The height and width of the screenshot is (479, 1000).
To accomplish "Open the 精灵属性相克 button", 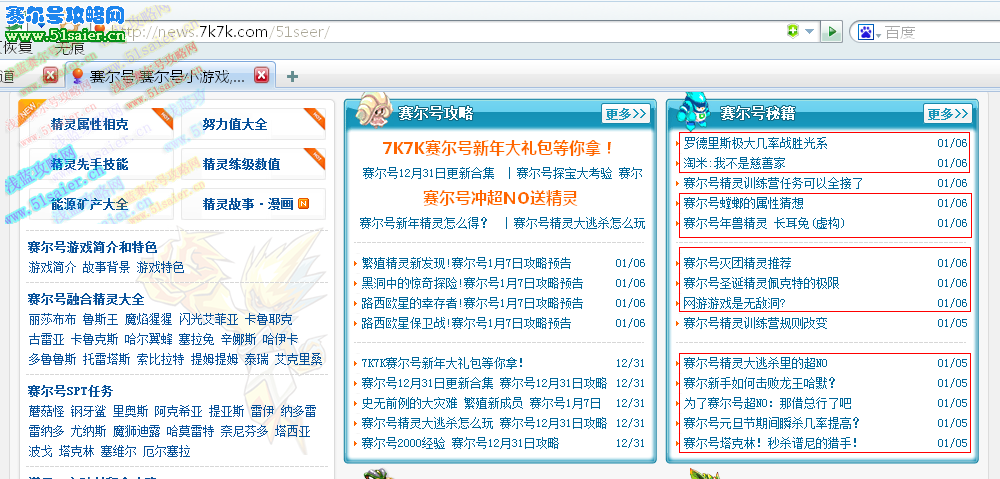I will [x=101, y=124].
